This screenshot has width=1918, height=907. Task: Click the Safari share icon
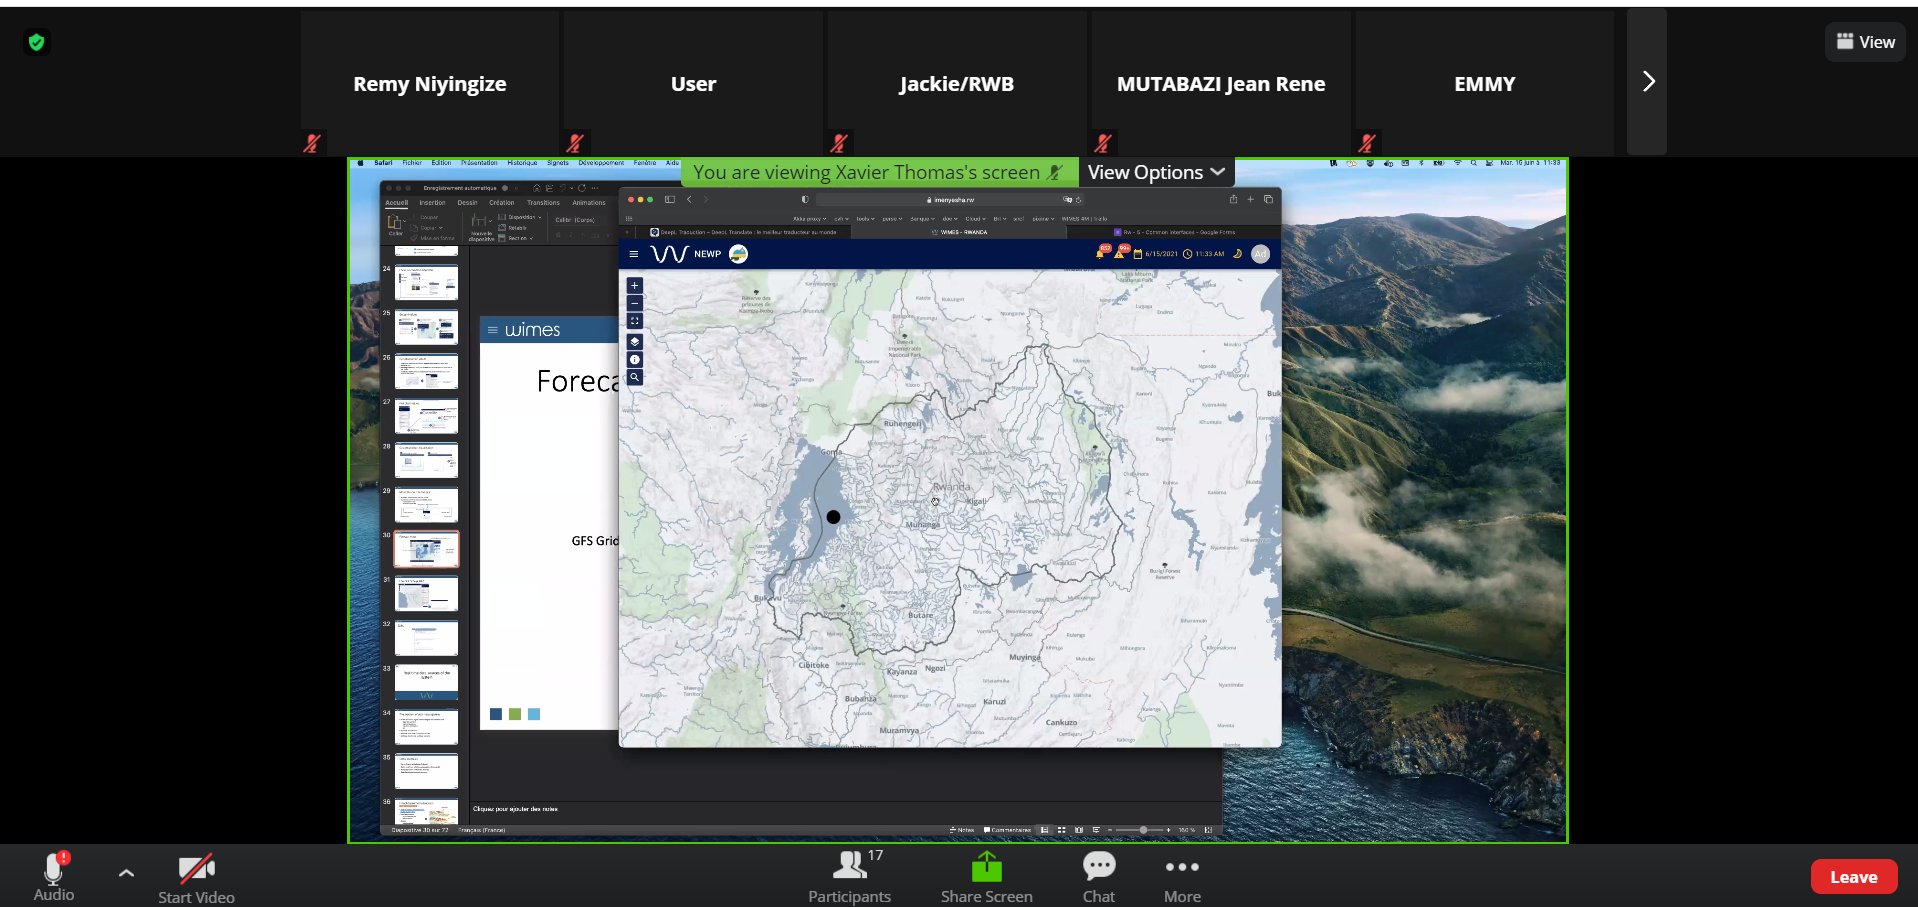1233,200
